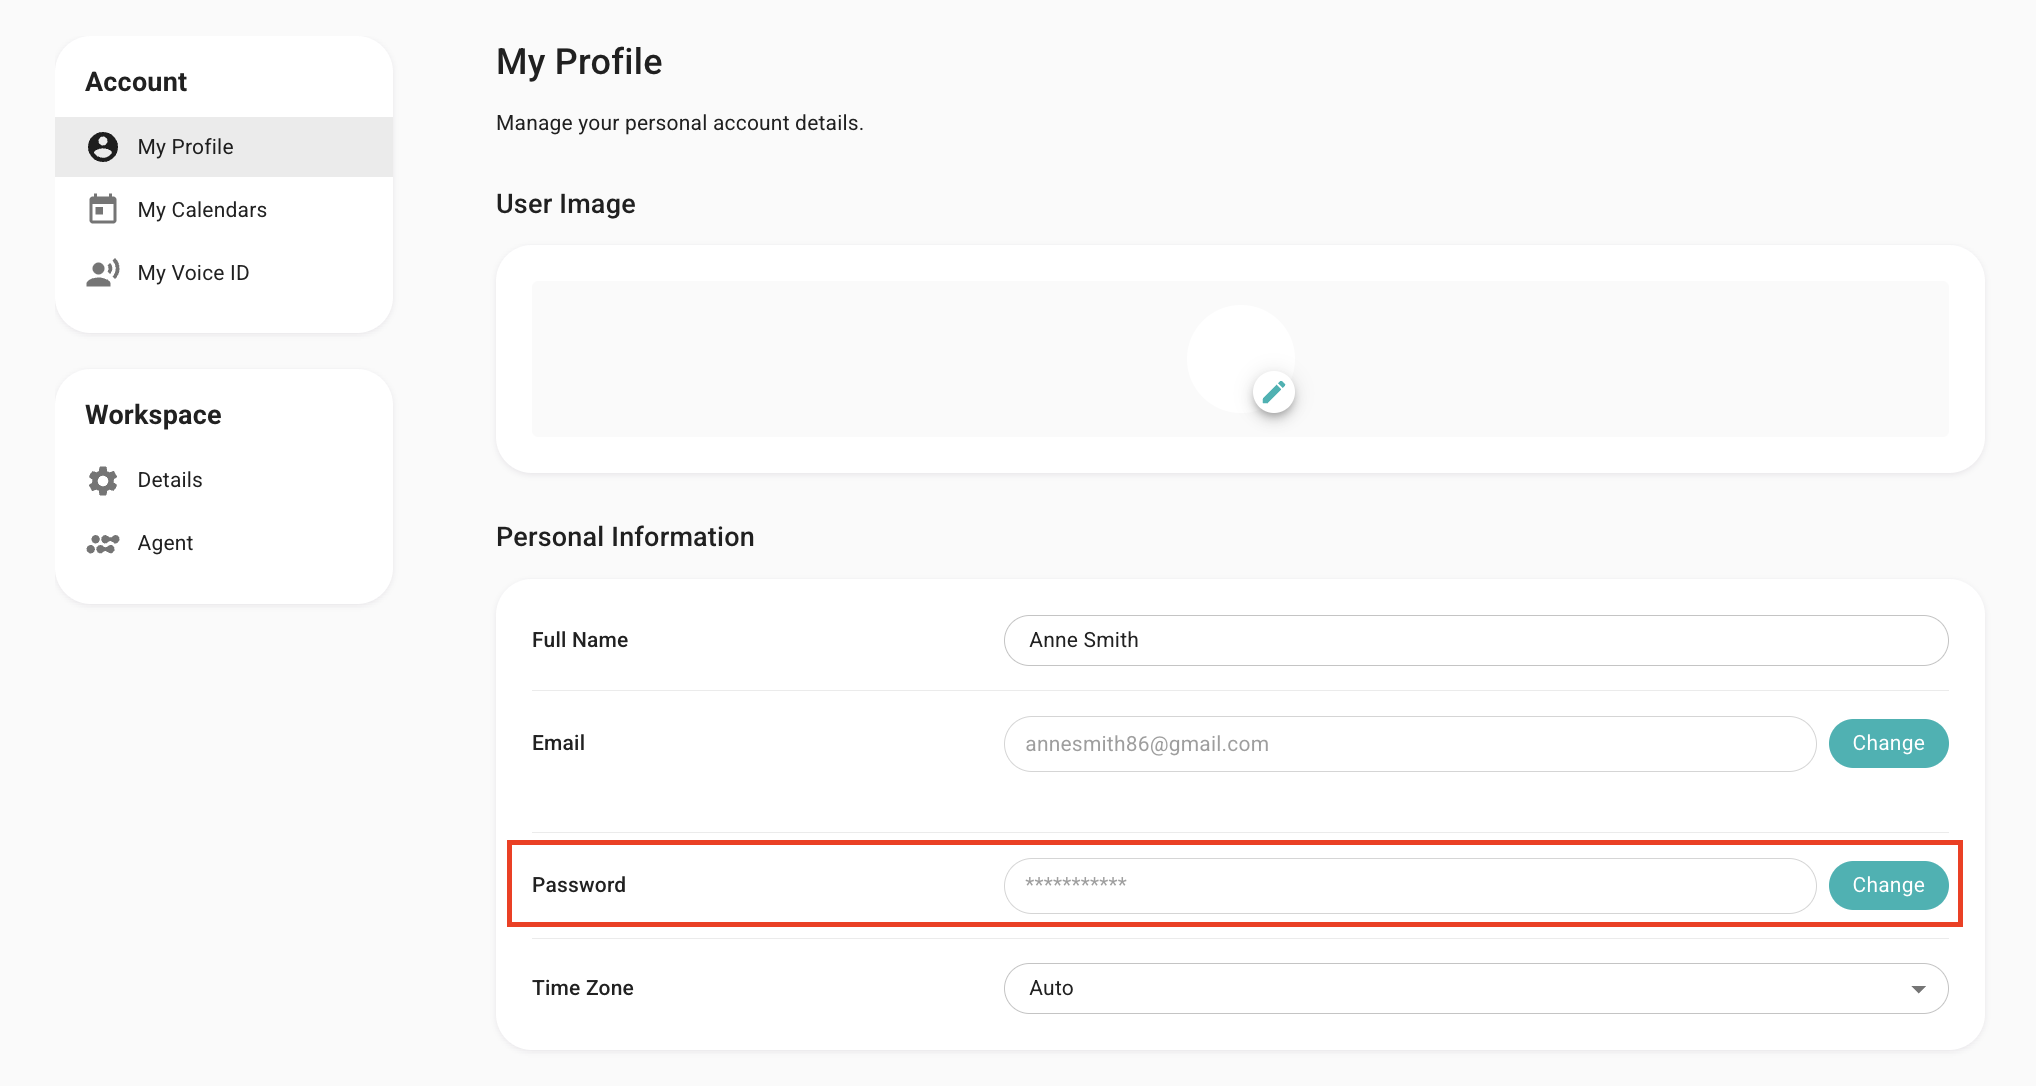Click the Workspace sidebar heading
This screenshot has width=2036, height=1086.
click(153, 415)
